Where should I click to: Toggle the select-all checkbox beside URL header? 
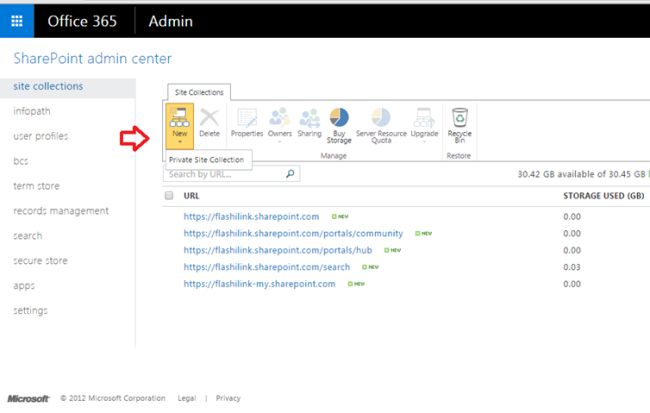pos(169,195)
